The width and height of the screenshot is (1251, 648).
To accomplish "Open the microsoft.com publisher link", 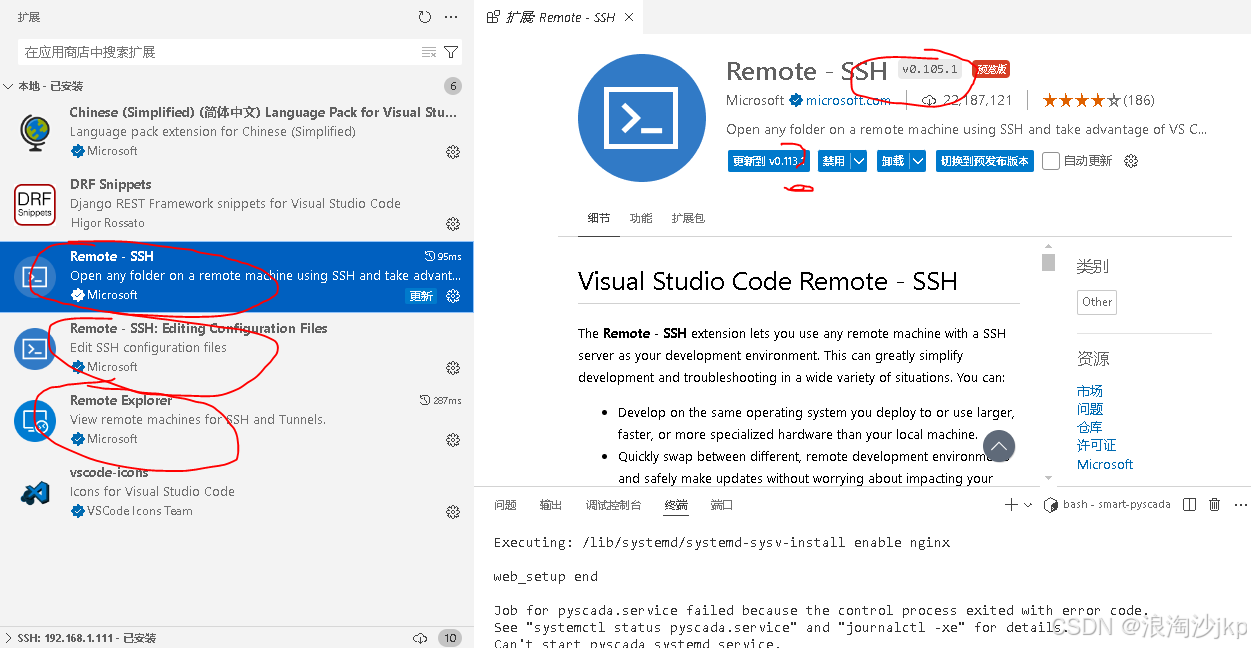I will (848, 100).
